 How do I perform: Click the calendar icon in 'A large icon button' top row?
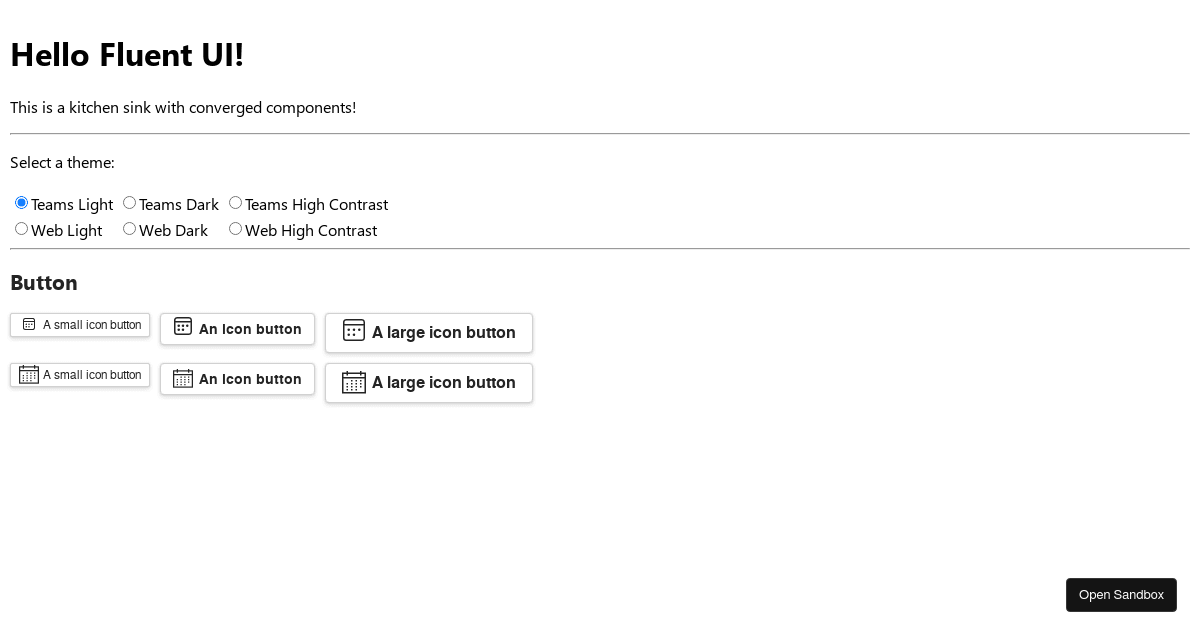[354, 330]
